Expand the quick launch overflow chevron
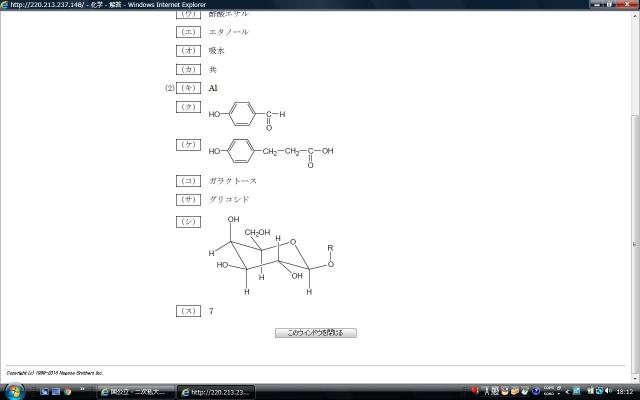Viewport: 640px width, 400px height. (x=82, y=389)
